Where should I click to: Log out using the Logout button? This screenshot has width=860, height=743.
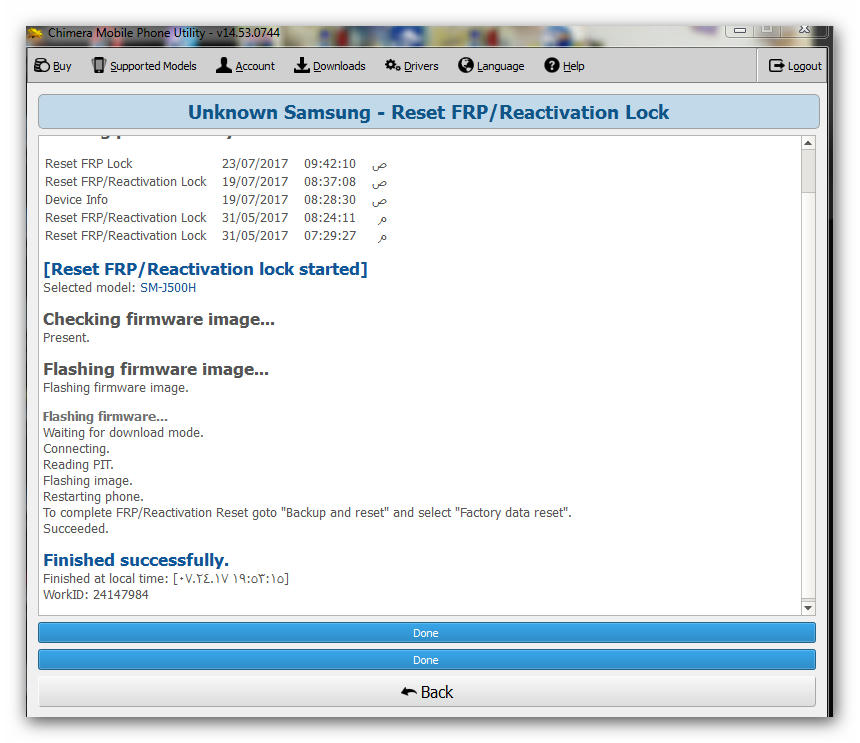click(x=795, y=66)
